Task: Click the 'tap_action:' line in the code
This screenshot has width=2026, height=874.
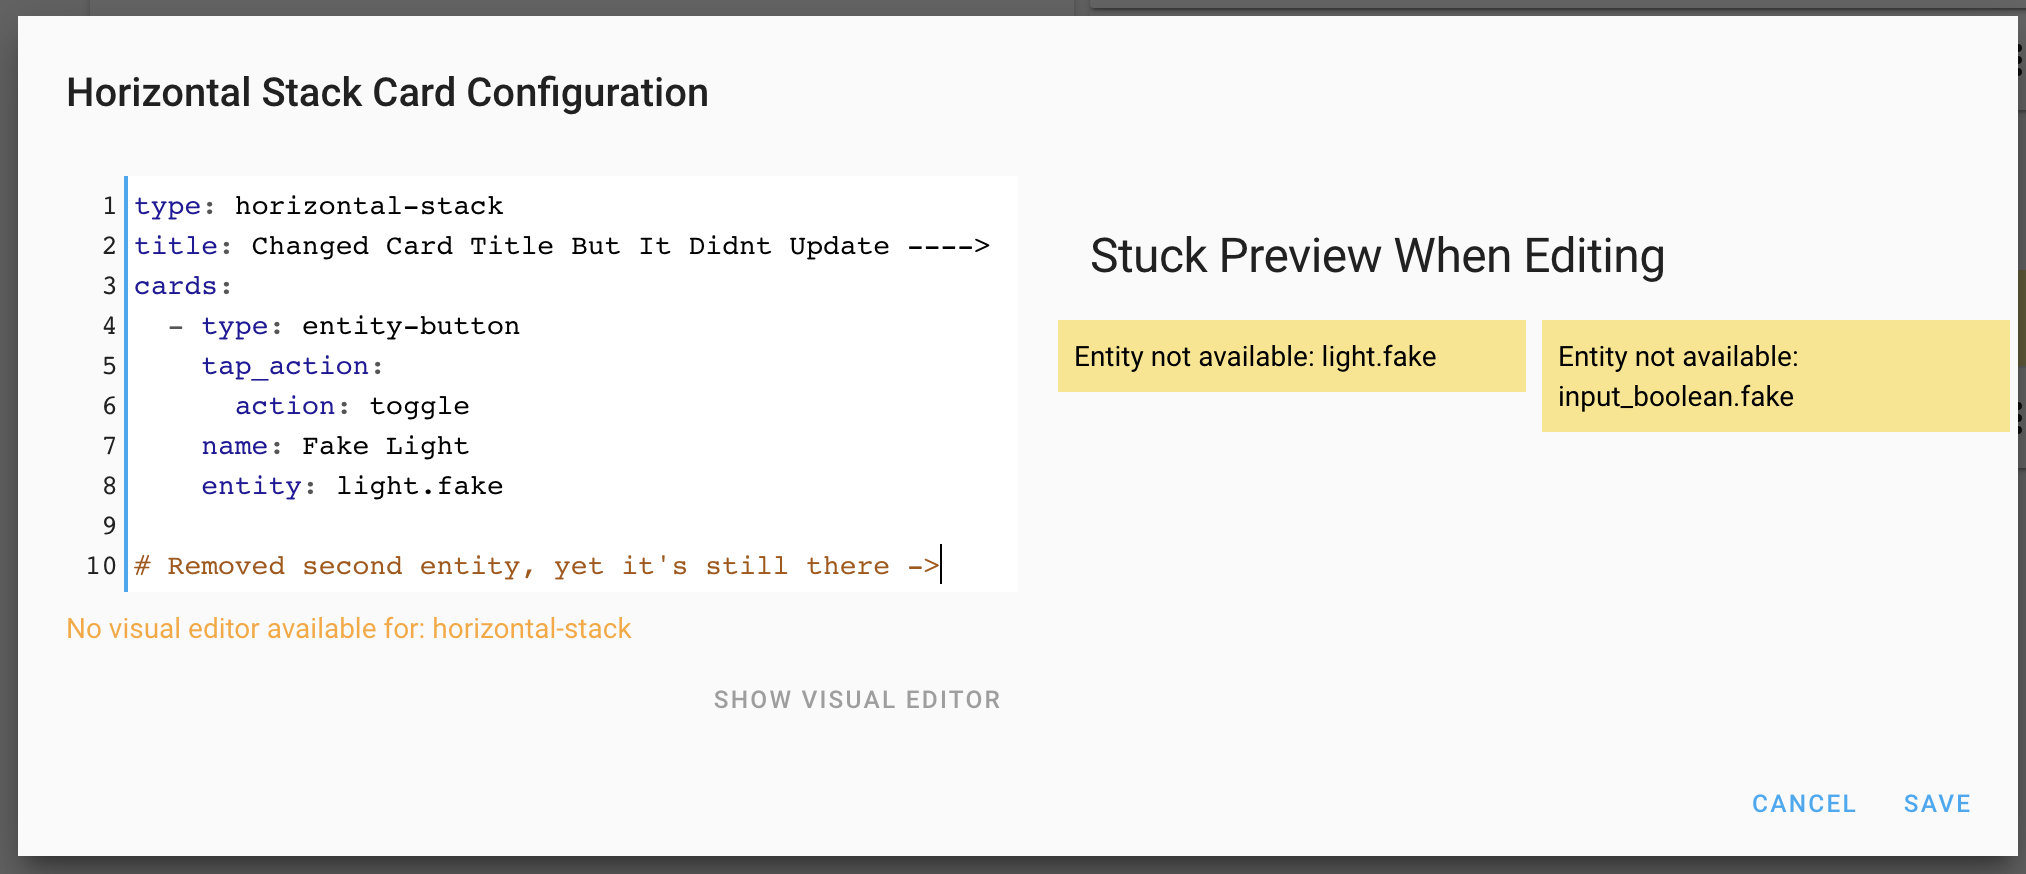Action: coord(292,365)
